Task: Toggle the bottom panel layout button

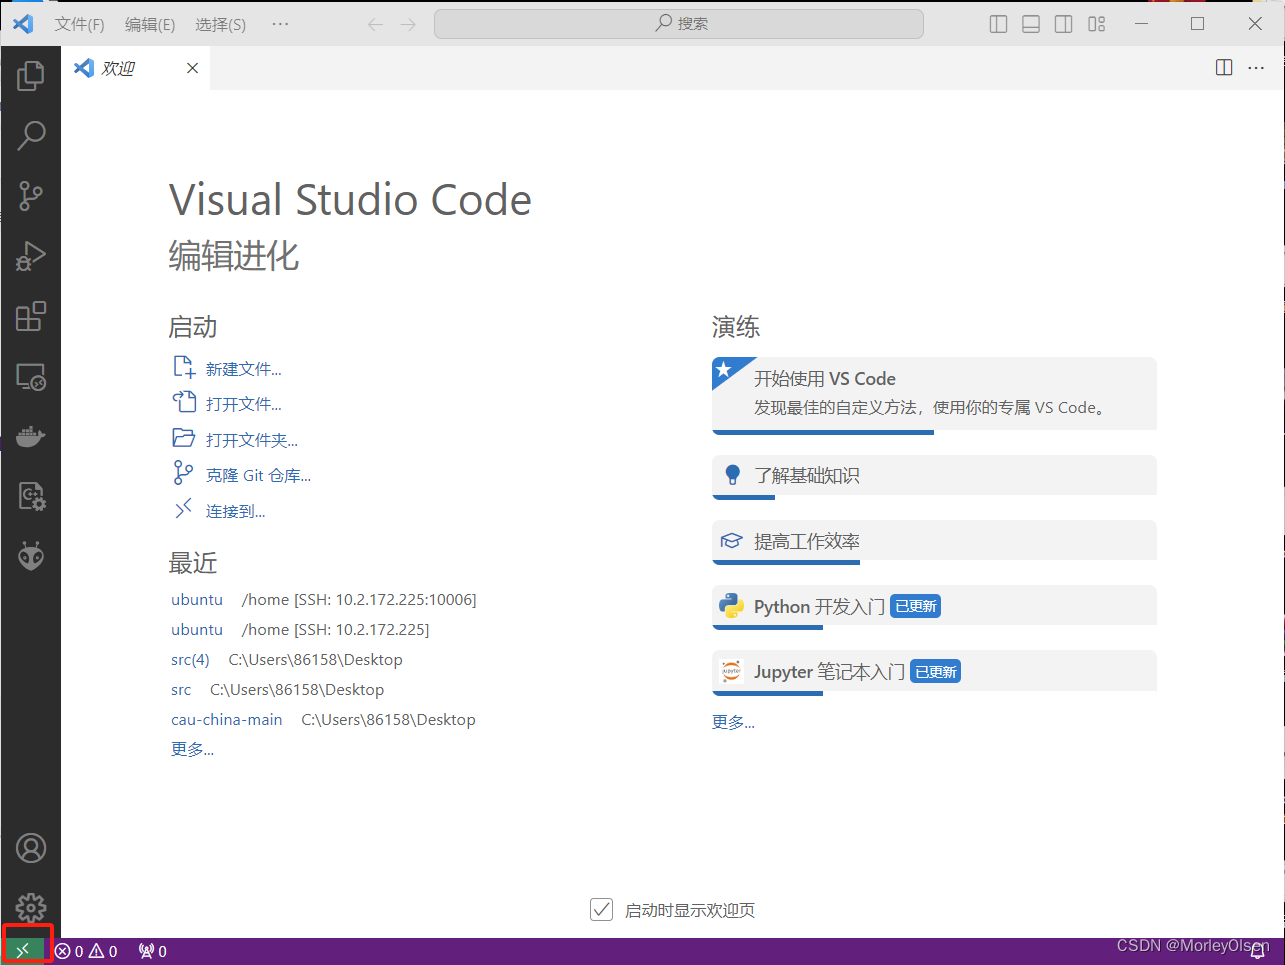Action: (x=1031, y=24)
